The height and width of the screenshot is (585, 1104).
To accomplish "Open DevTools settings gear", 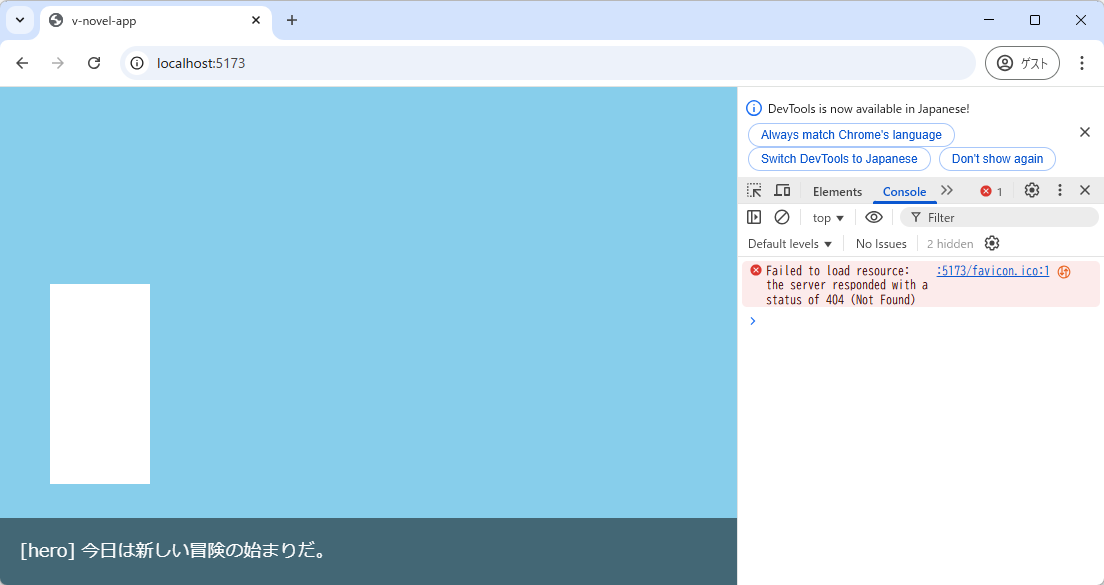I will tap(1031, 190).
